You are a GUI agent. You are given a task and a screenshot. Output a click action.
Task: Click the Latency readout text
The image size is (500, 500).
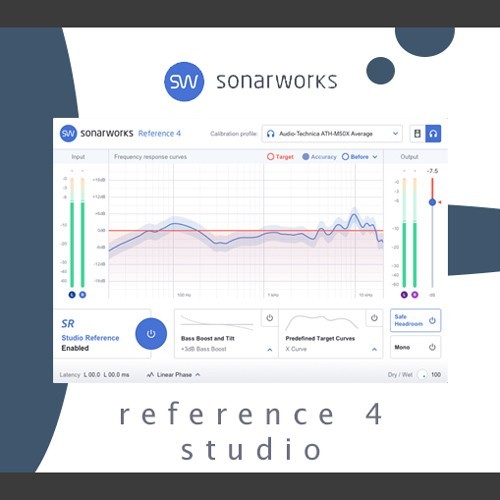tap(94, 375)
